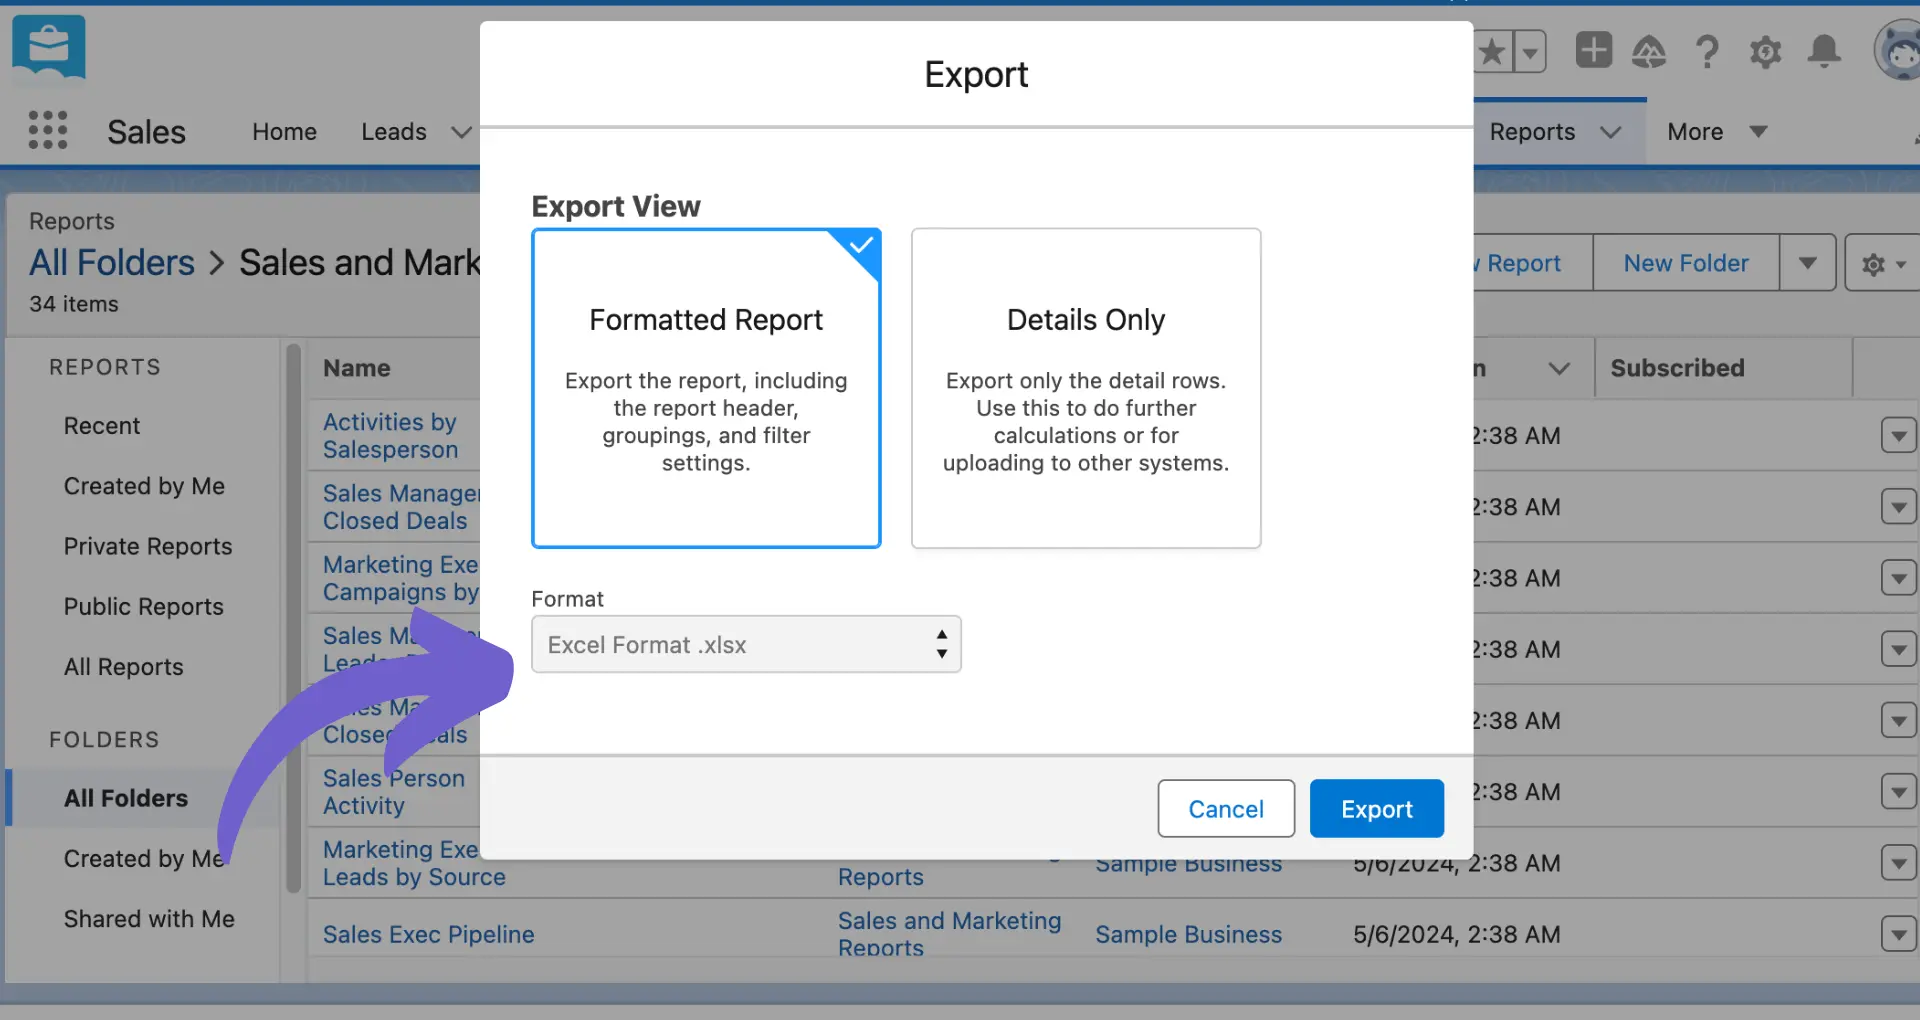Open the Marketing Exec Leads by Source report

[414, 863]
